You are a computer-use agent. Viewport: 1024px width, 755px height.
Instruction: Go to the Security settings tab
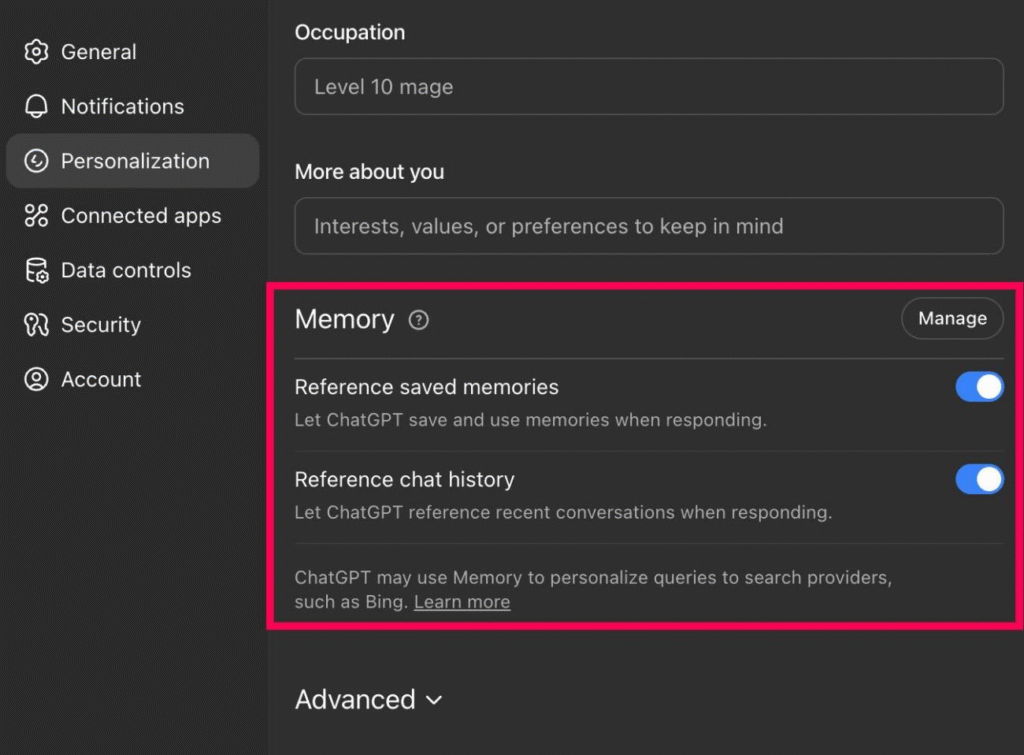100,325
